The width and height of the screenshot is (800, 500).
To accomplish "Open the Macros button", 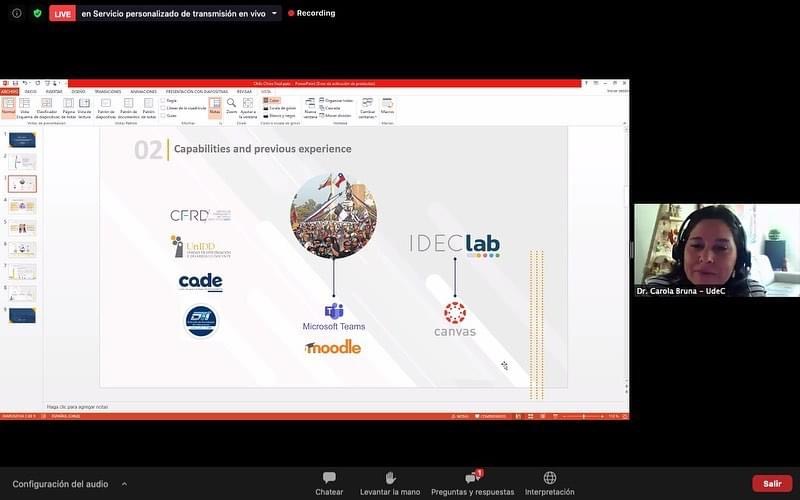I will (387, 106).
